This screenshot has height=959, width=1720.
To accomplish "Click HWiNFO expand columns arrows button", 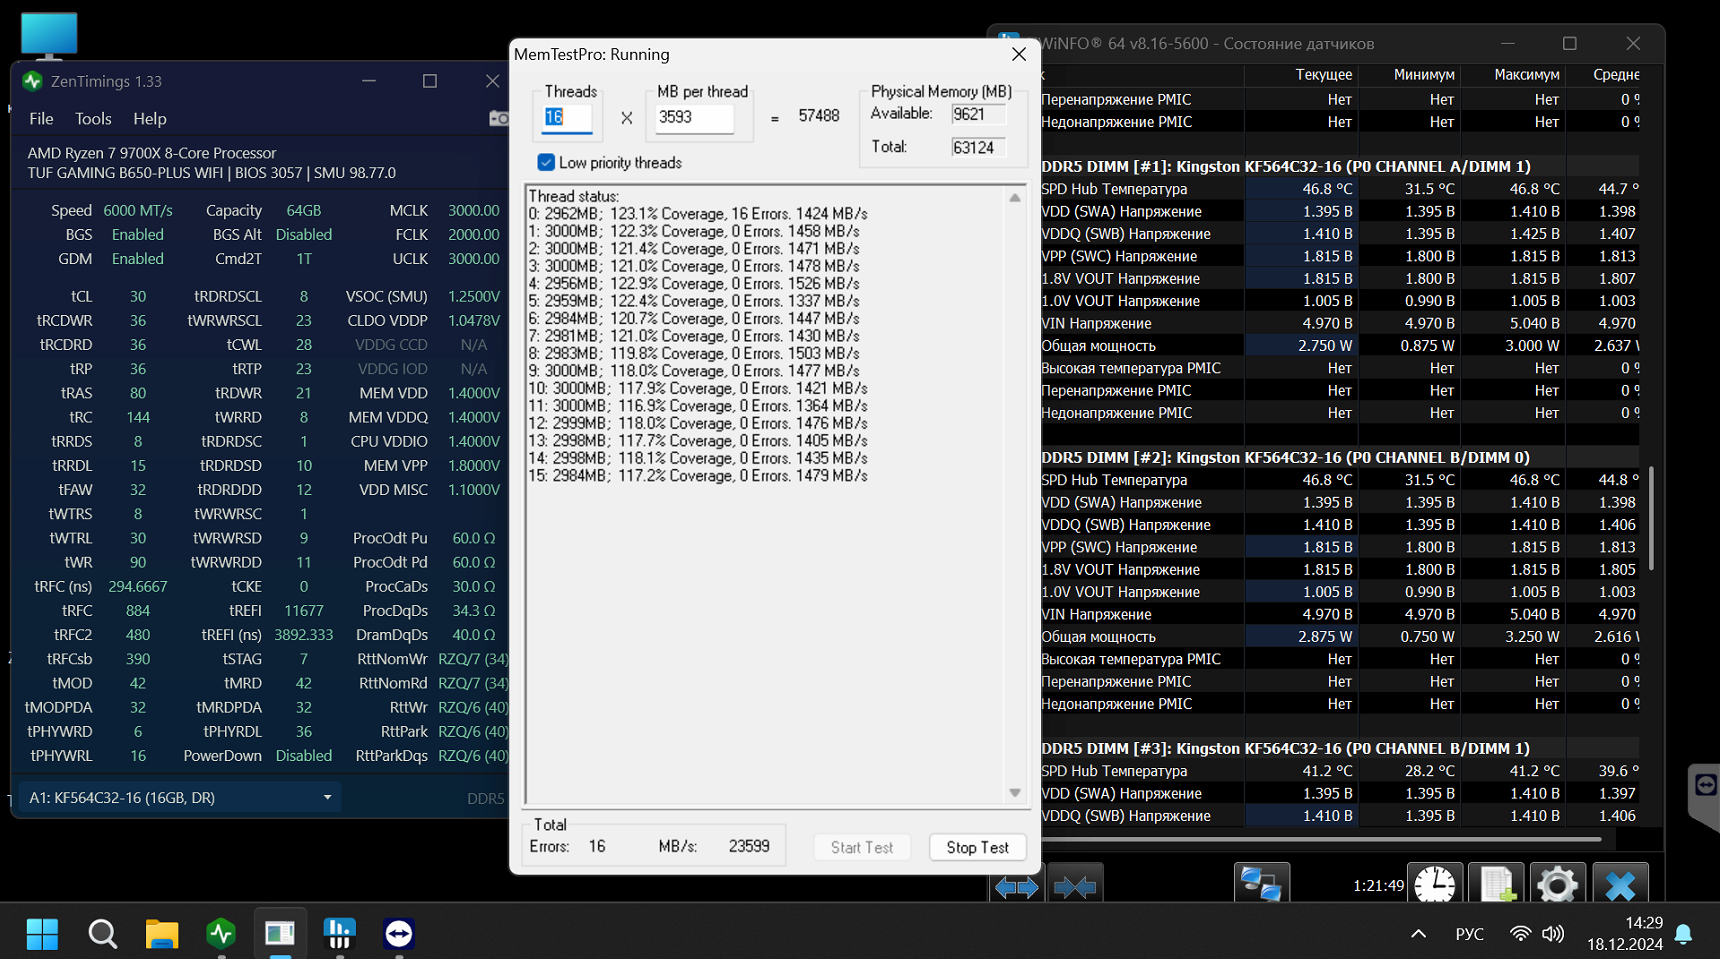I will (1017, 886).
